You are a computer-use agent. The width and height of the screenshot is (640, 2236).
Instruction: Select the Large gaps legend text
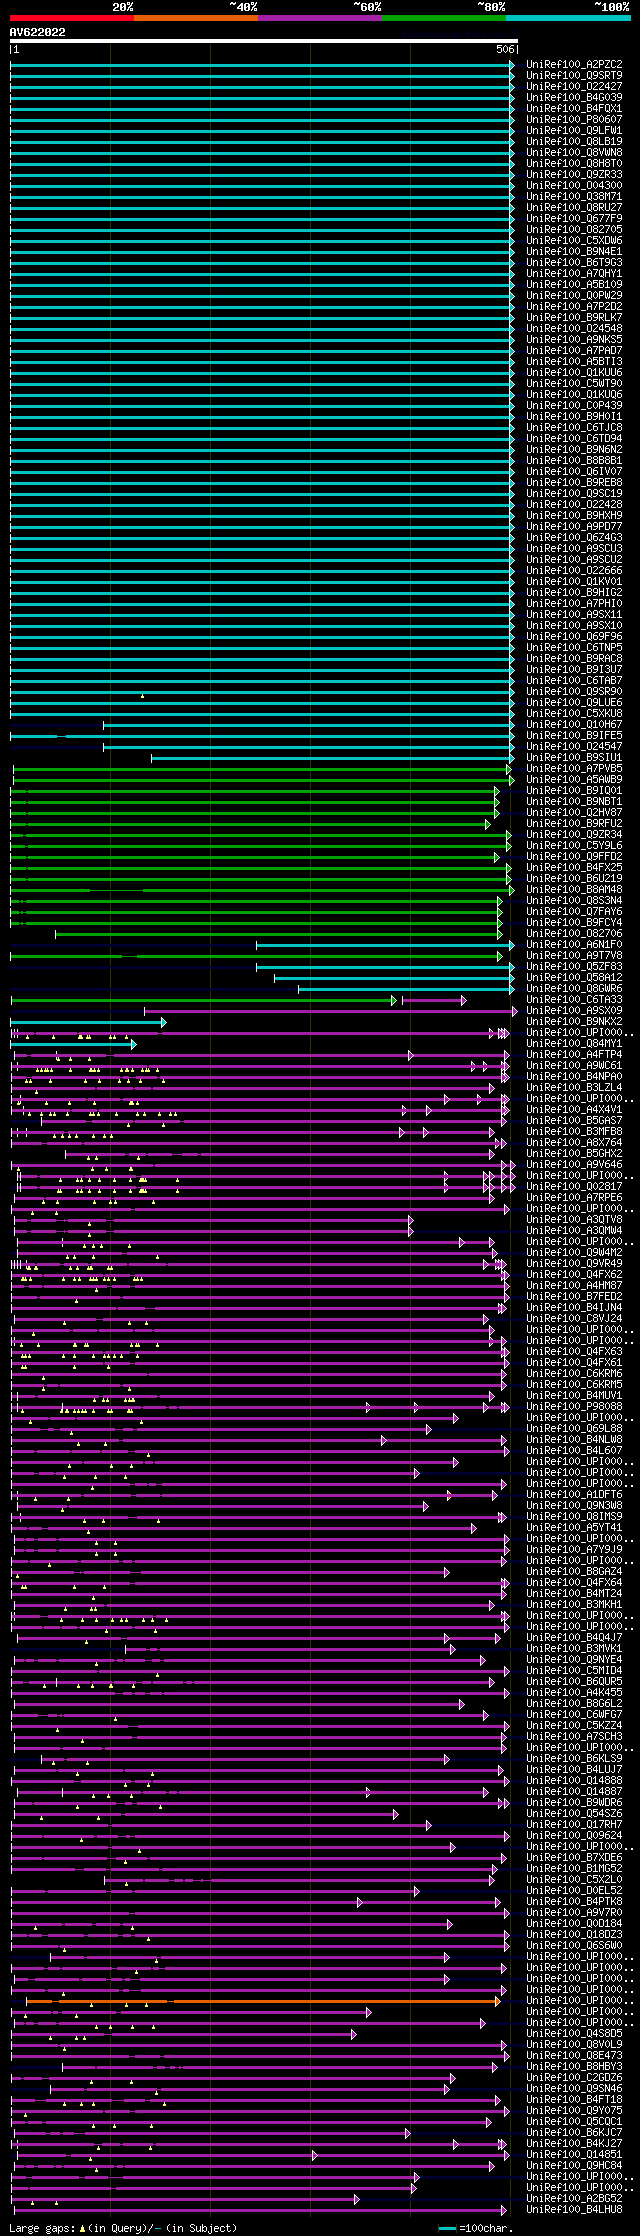pos(123,2228)
